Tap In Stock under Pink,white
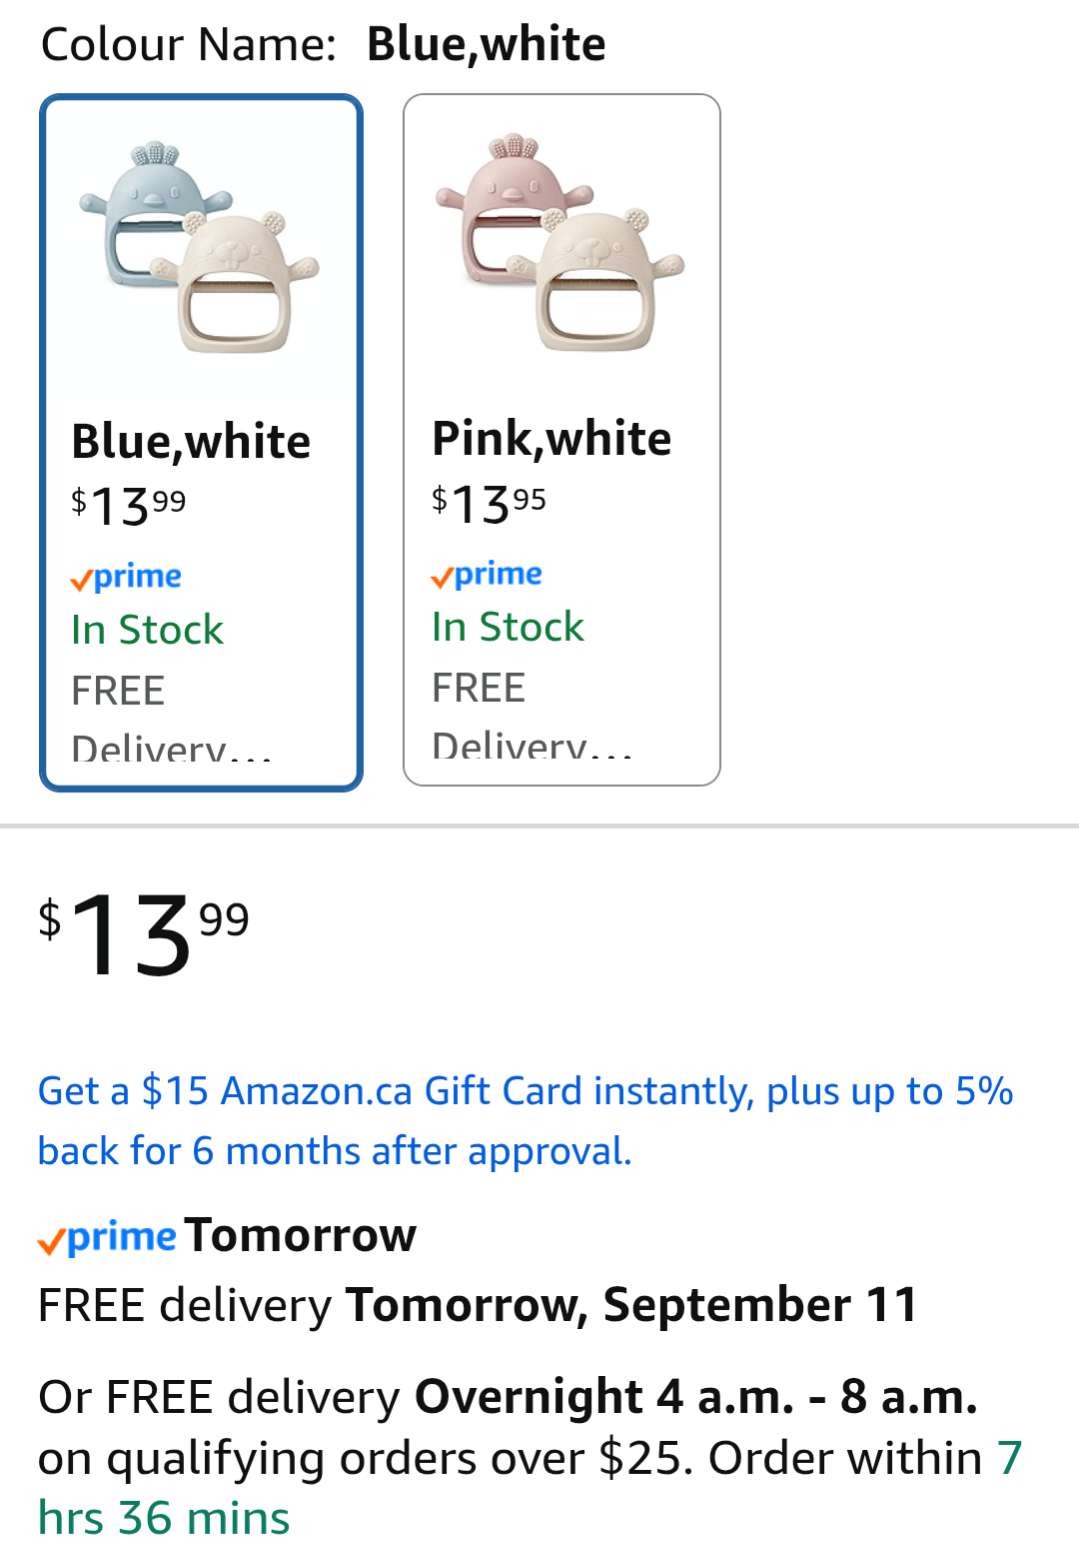The width and height of the screenshot is (1079, 1561). tap(507, 627)
